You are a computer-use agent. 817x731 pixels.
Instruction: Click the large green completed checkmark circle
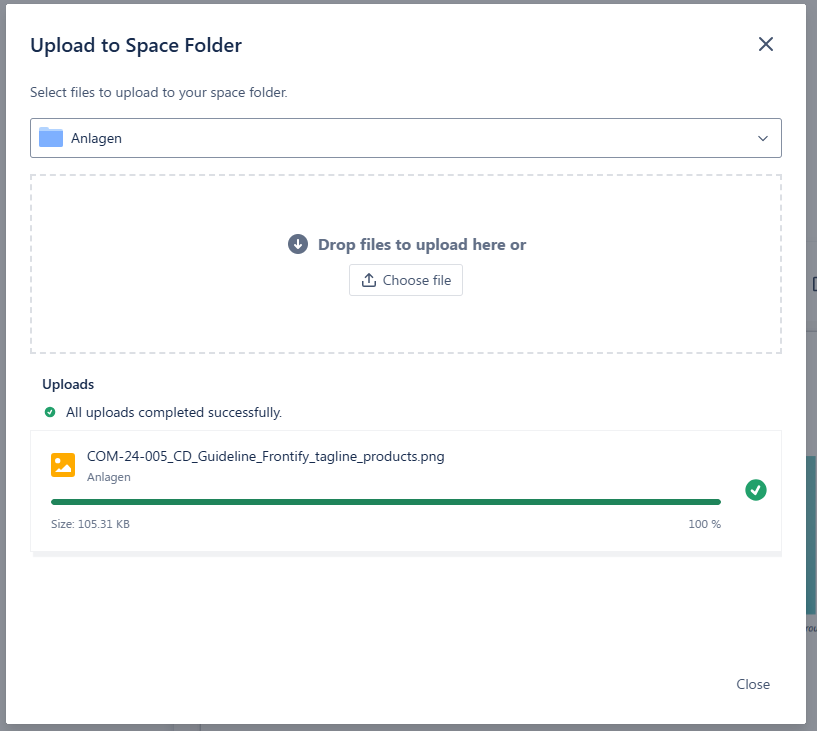(756, 490)
